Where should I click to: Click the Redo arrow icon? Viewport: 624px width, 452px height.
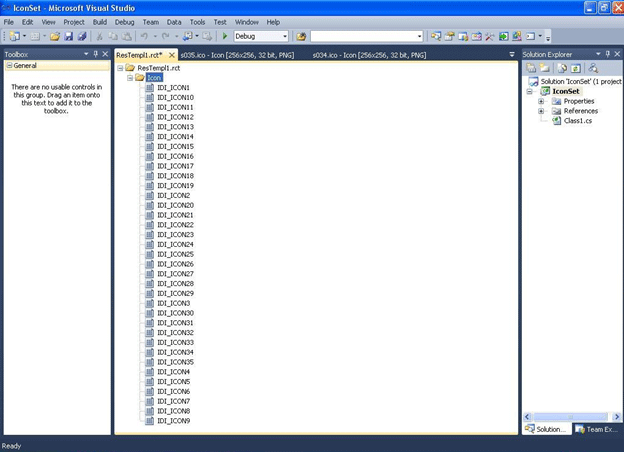(166, 36)
